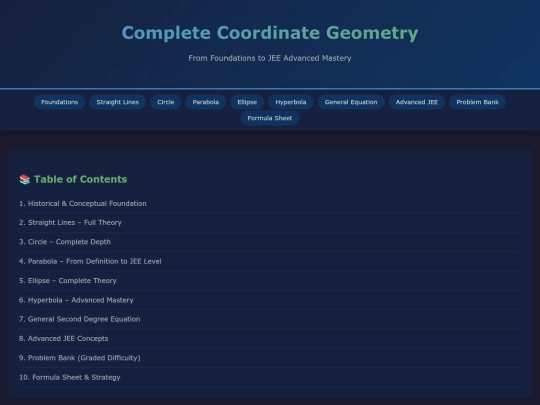540x405 pixels.
Task: Open '5. Ellipse – Complete Theory'
Action: [68, 281]
